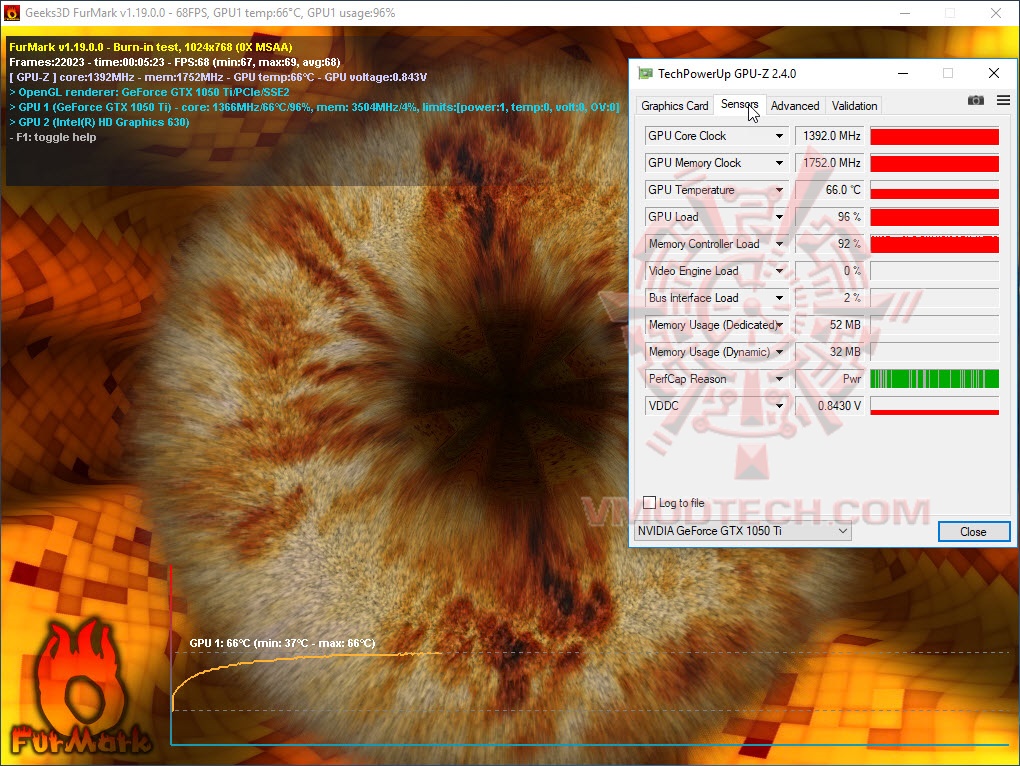Click the 66.0 °C temperature value
Viewport: 1020px width, 766px height.
830,190
